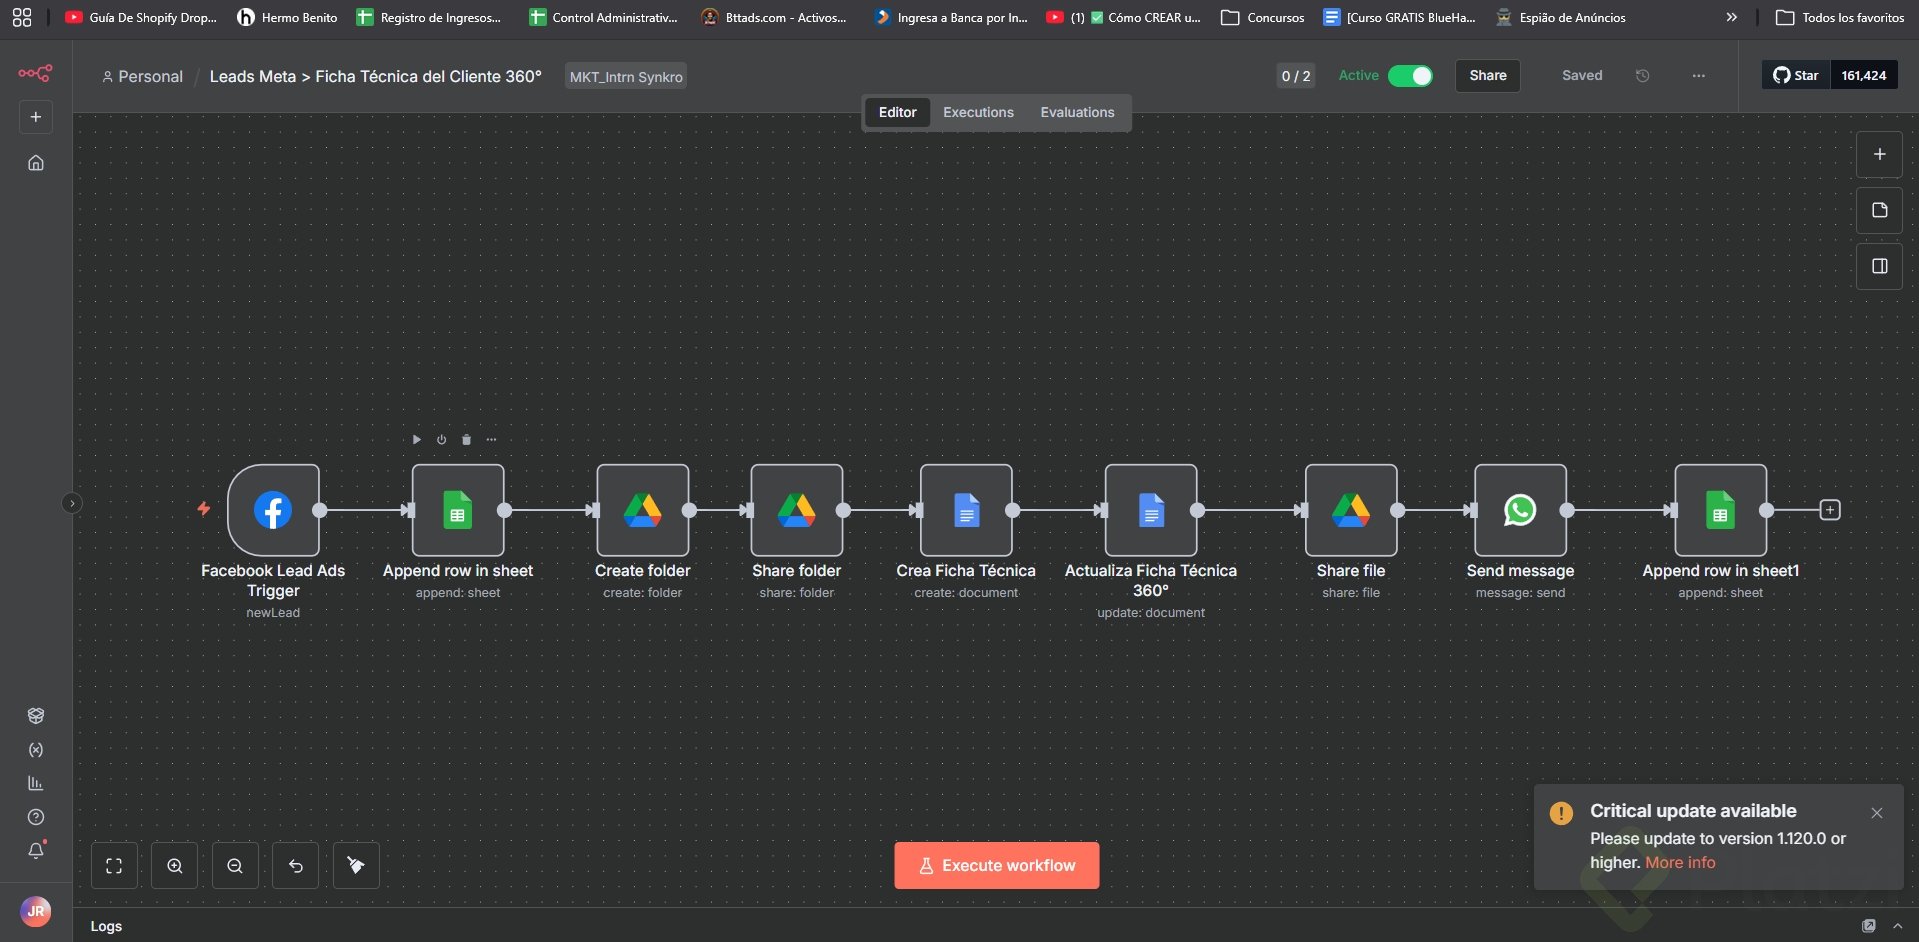Follow the More info update link
Screen dimensions: 1919x942
(1680, 863)
